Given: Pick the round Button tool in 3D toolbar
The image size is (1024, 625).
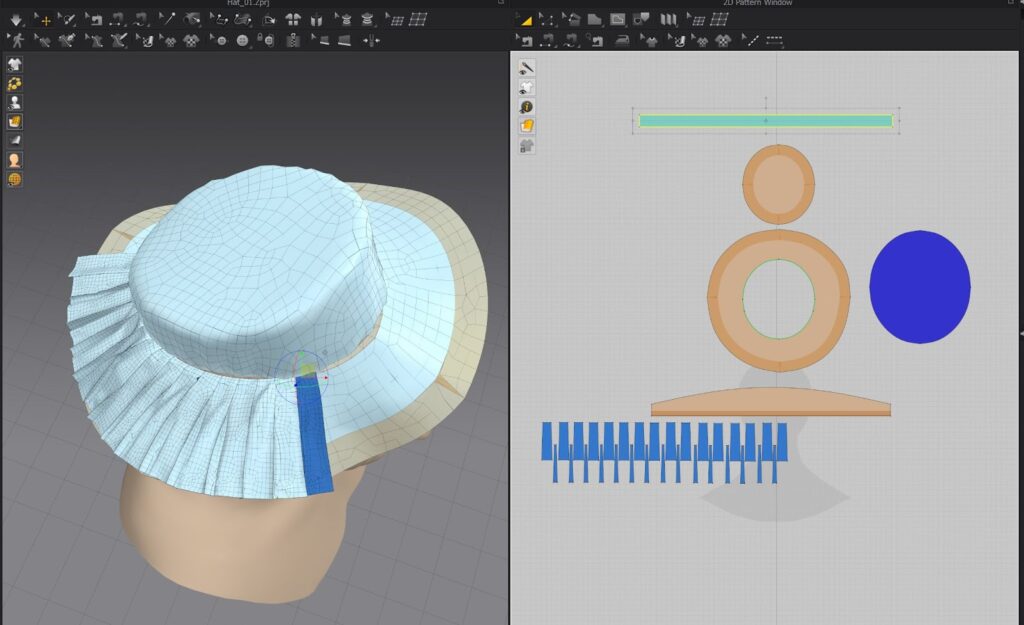Looking at the screenshot, I should 242,40.
